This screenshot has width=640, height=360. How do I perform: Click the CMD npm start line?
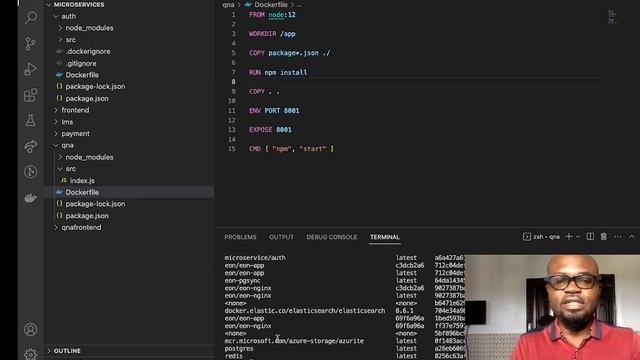coord(291,149)
